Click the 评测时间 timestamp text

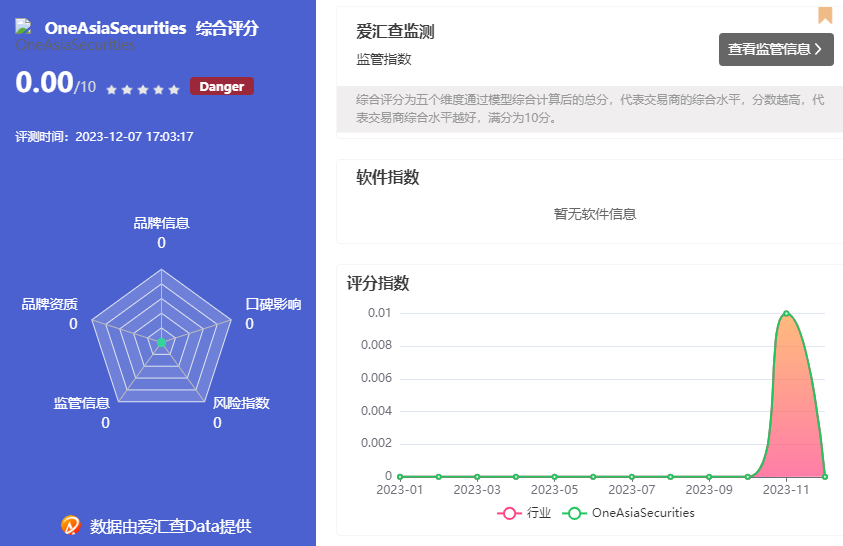tap(104, 136)
